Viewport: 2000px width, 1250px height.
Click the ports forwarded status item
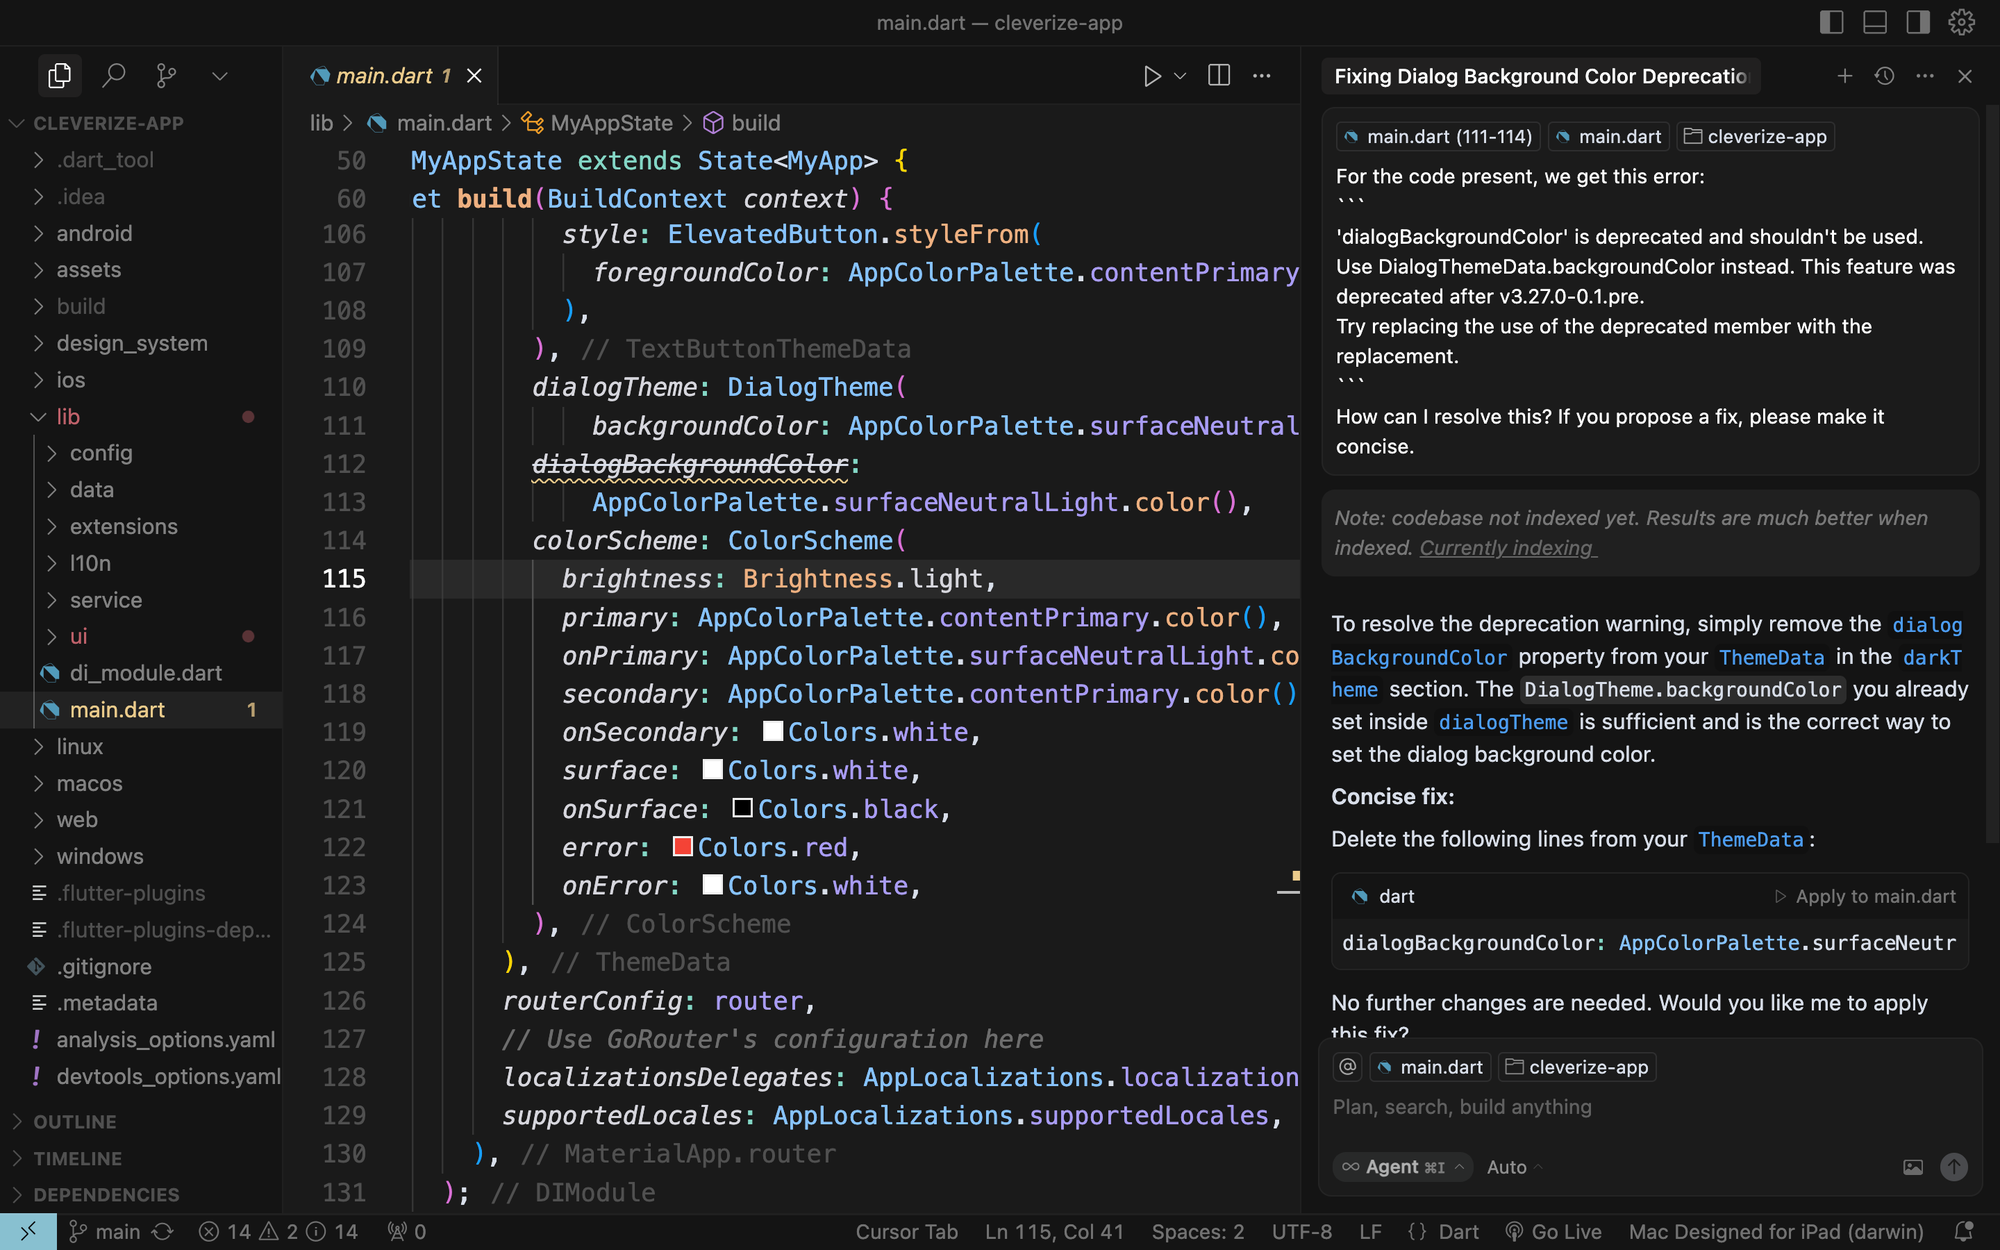[407, 1232]
